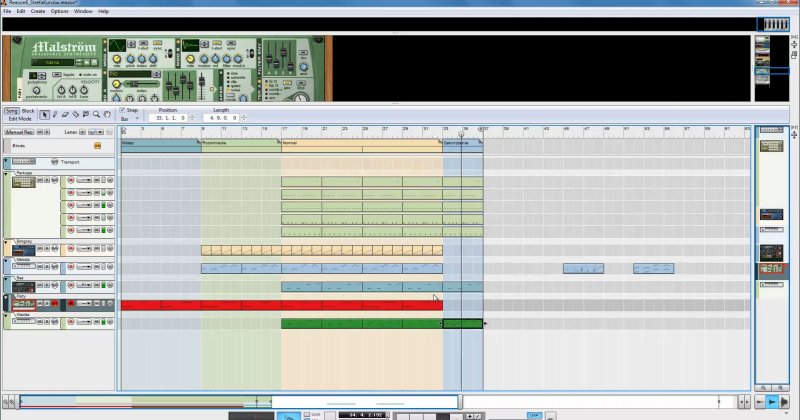Click the Malström device icon on Pady track
The width and height of the screenshot is (800, 420).
pos(25,304)
